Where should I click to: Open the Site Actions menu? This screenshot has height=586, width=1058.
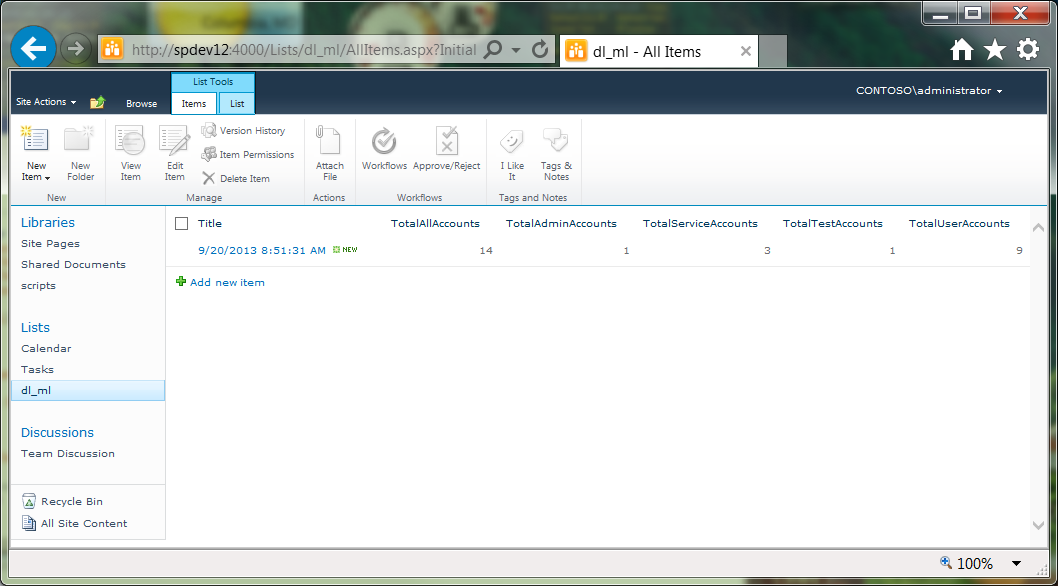coord(46,102)
